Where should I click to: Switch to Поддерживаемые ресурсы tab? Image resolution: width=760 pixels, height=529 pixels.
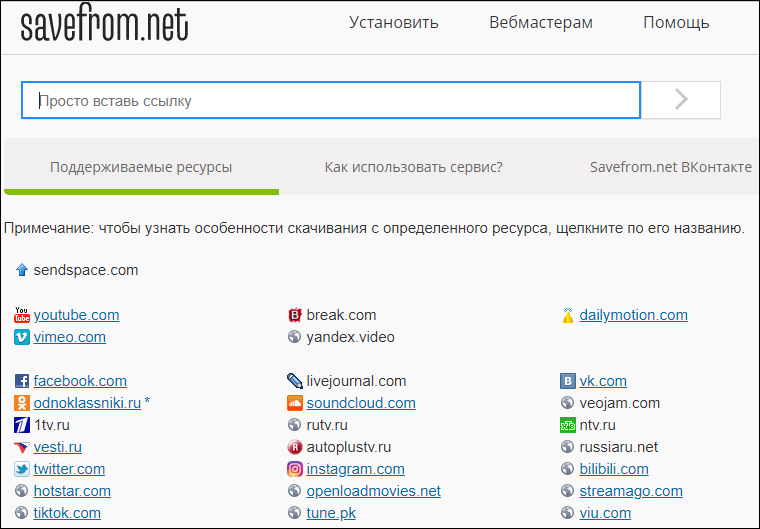(141, 167)
